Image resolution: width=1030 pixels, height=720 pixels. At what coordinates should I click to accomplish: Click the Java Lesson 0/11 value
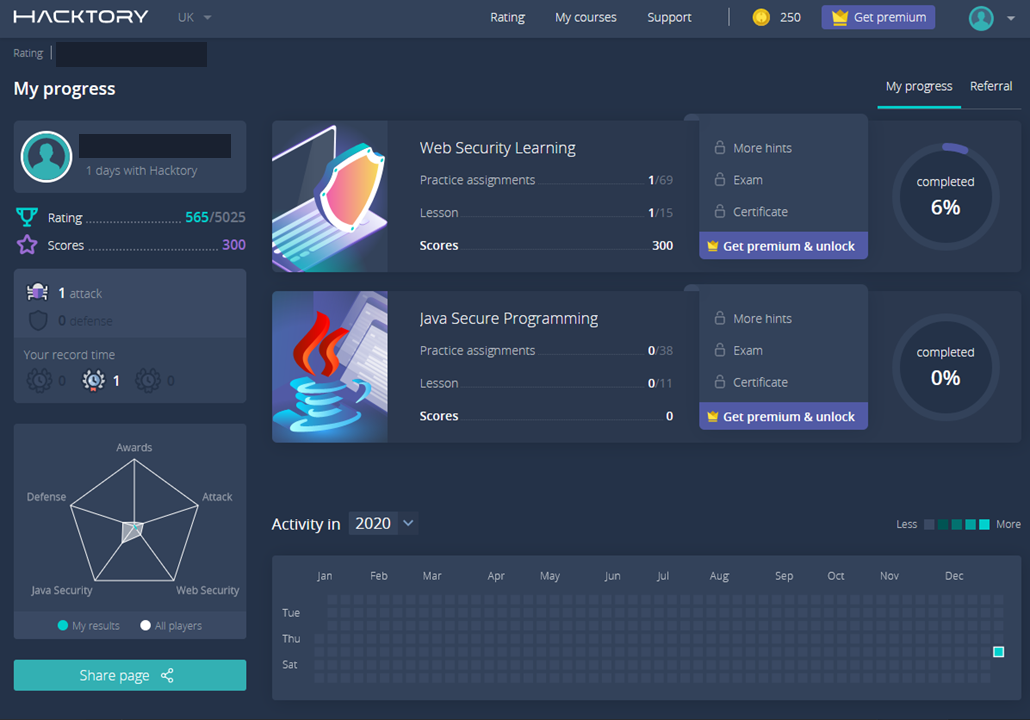pos(660,383)
